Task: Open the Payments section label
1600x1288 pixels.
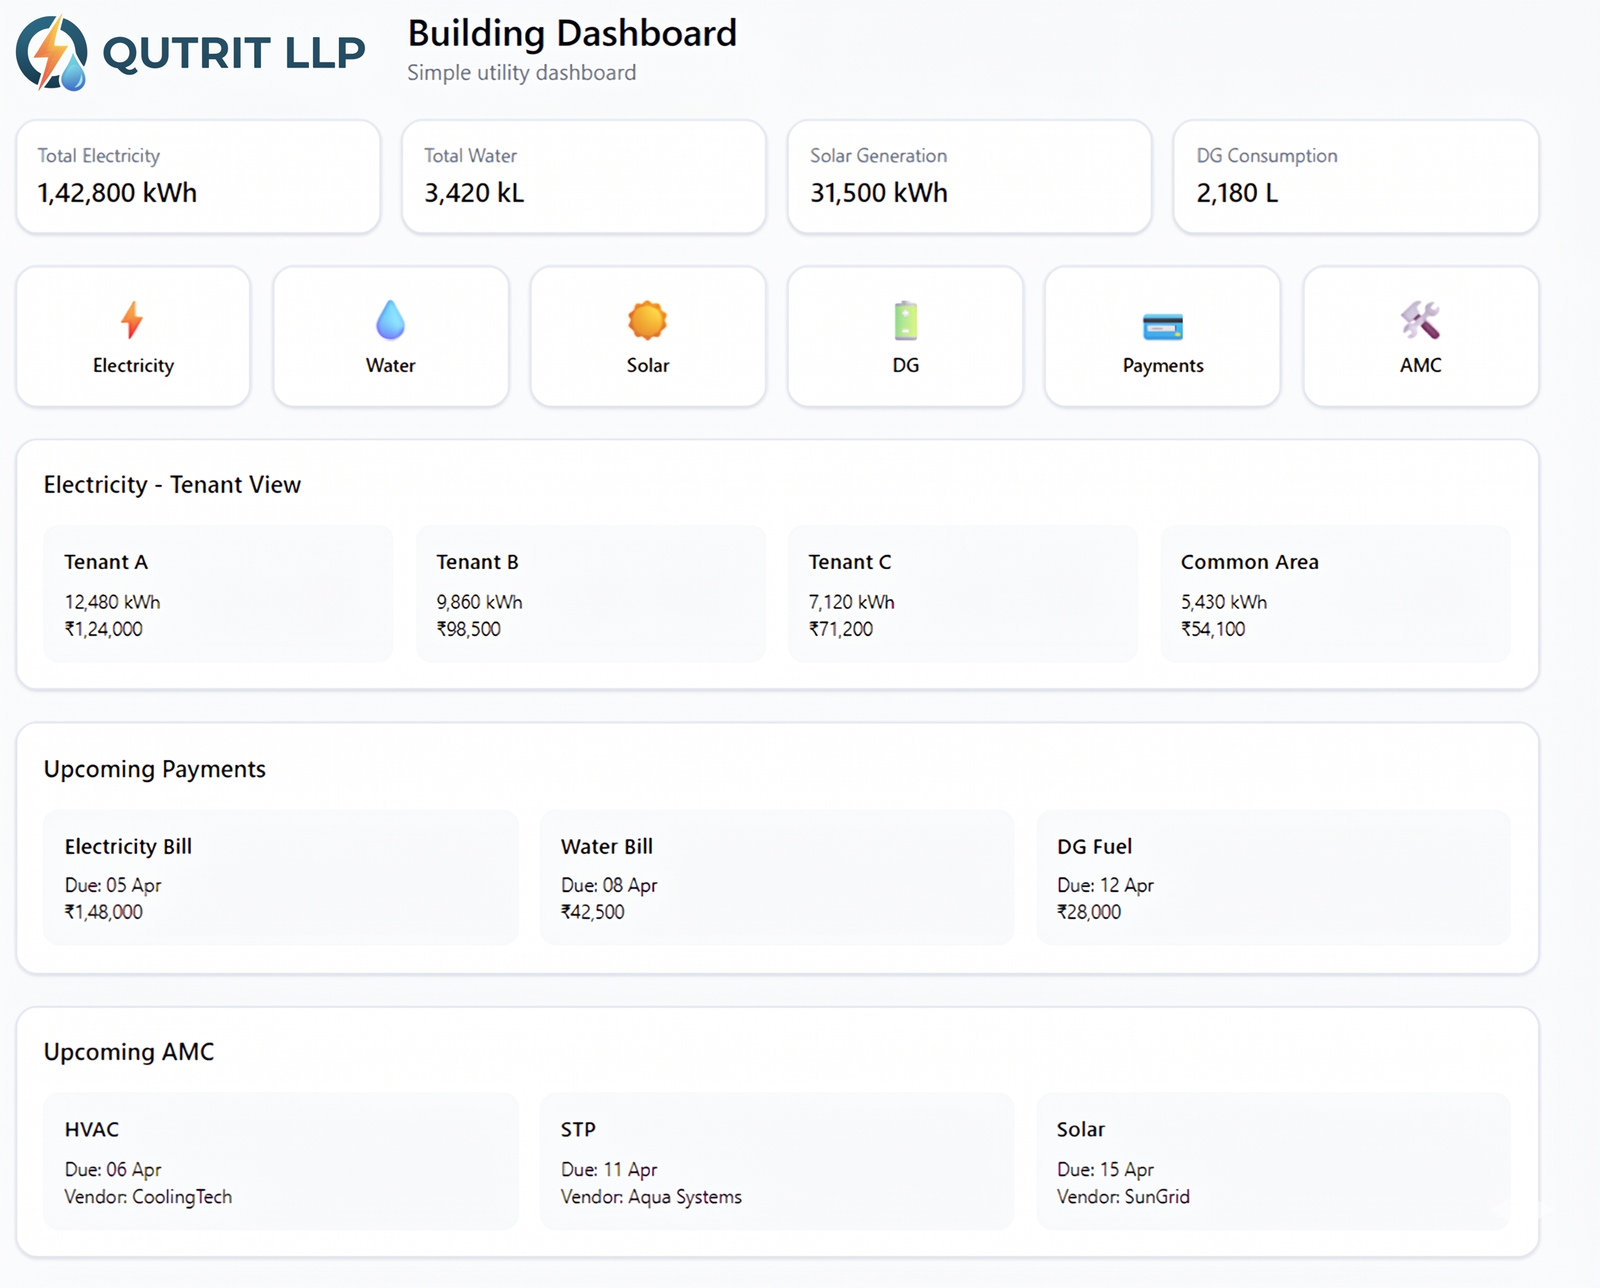Action: pos(1163,366)
